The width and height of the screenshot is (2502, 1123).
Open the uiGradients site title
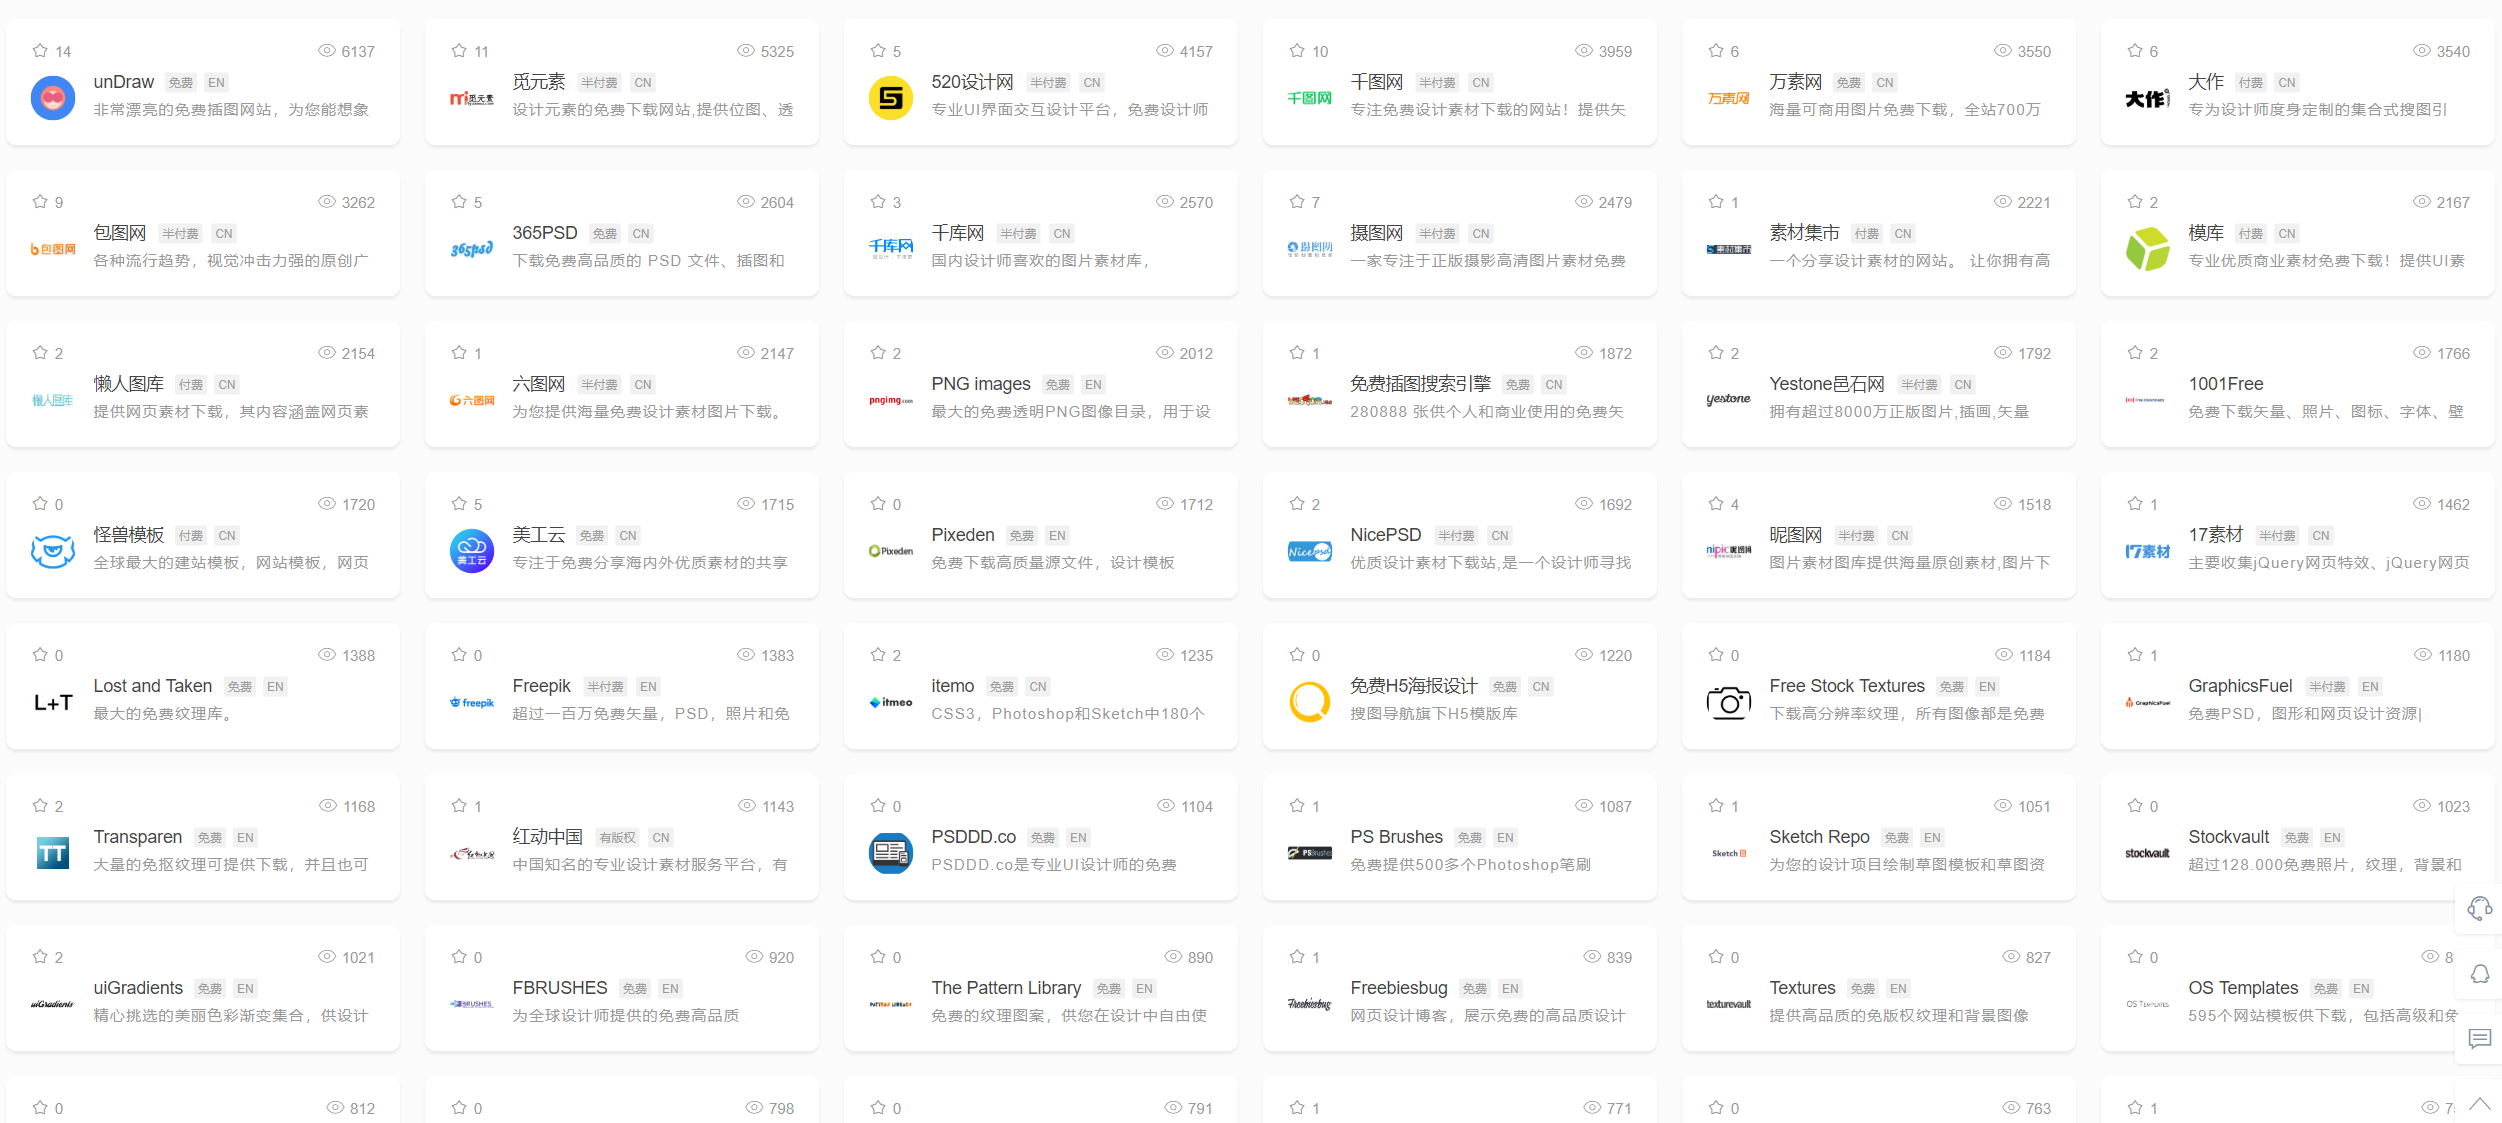point(138,988)
